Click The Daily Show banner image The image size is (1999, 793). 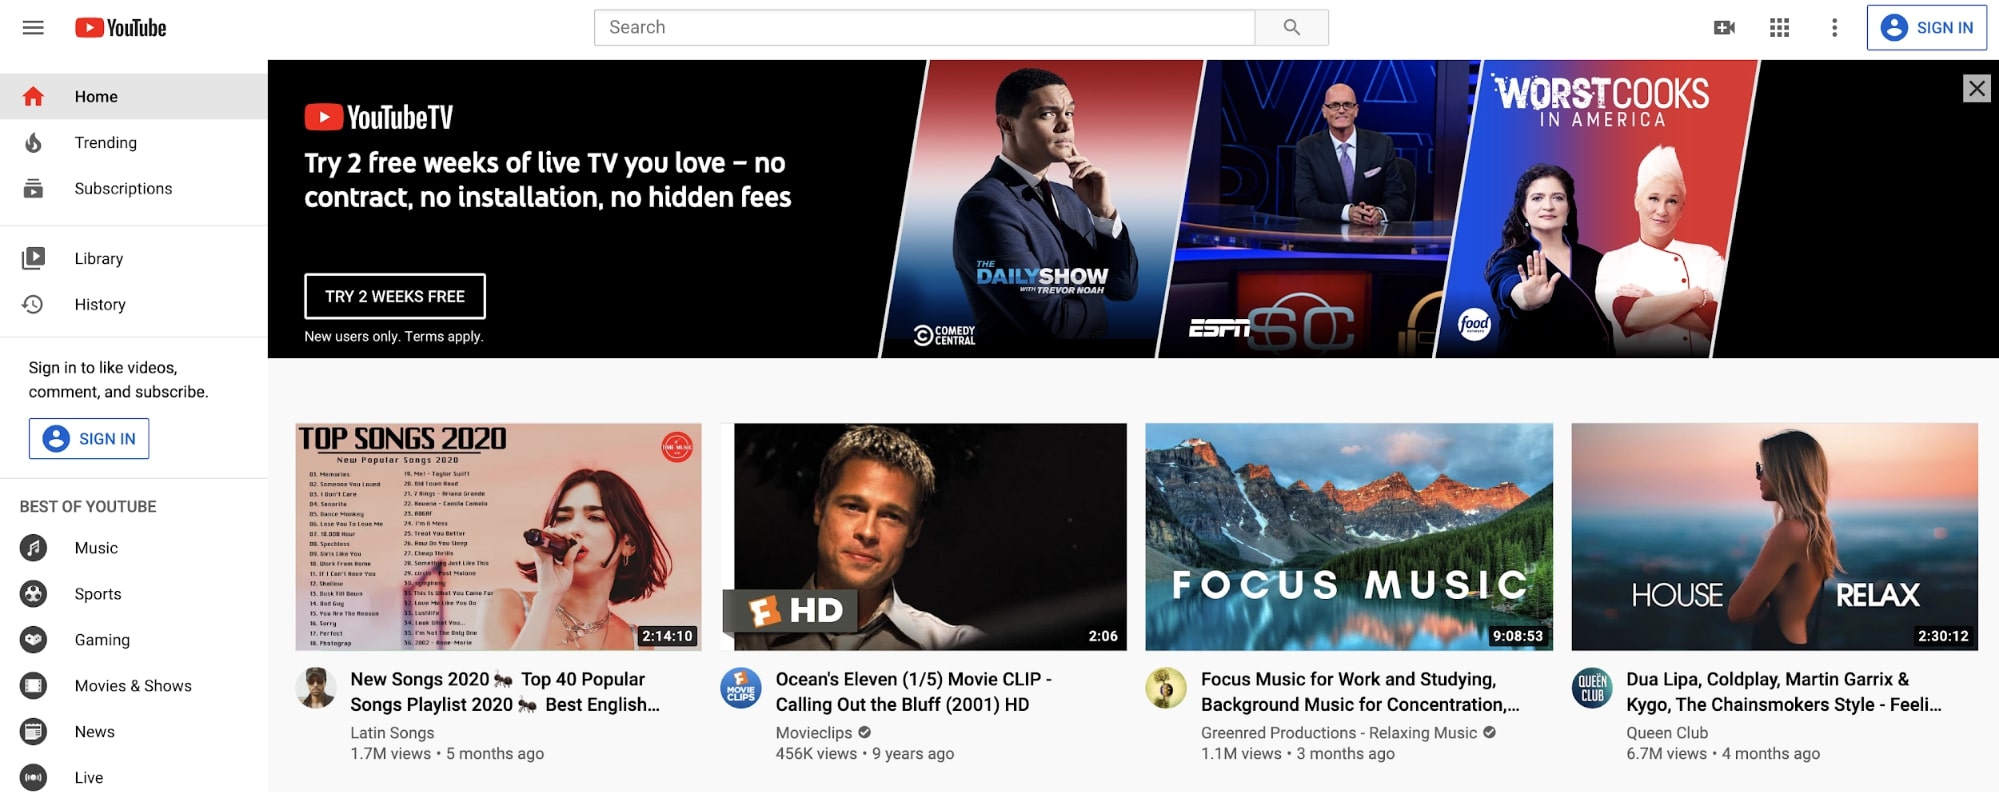pos(1042,209)
